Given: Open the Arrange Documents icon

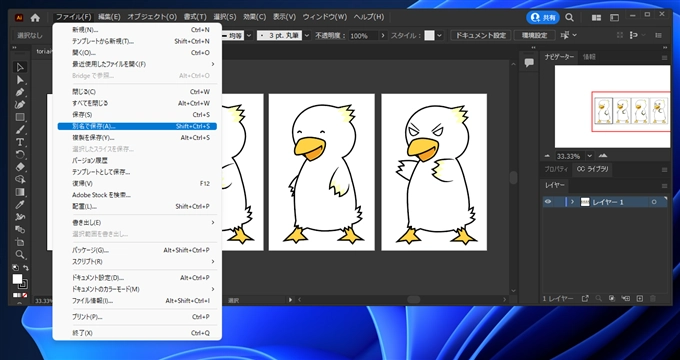Looking at the screenshot, I should (597, 18).
